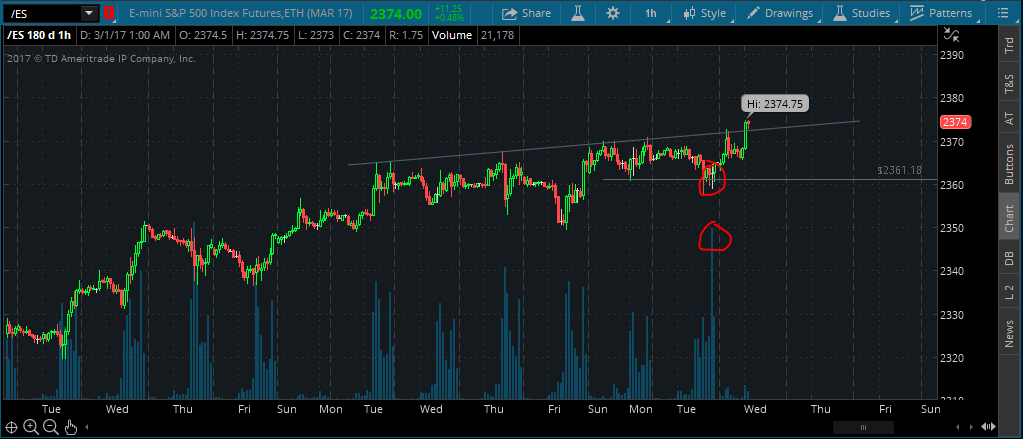The width and height of the screenshot is (1023, 439).
Task: Switch to the AT side tab
Action: [x=1009, y=119]
